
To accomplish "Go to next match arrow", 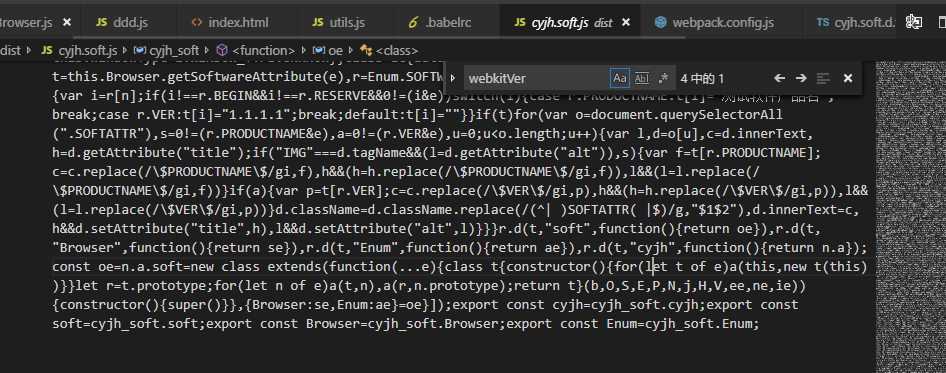I will coord(801,78).
